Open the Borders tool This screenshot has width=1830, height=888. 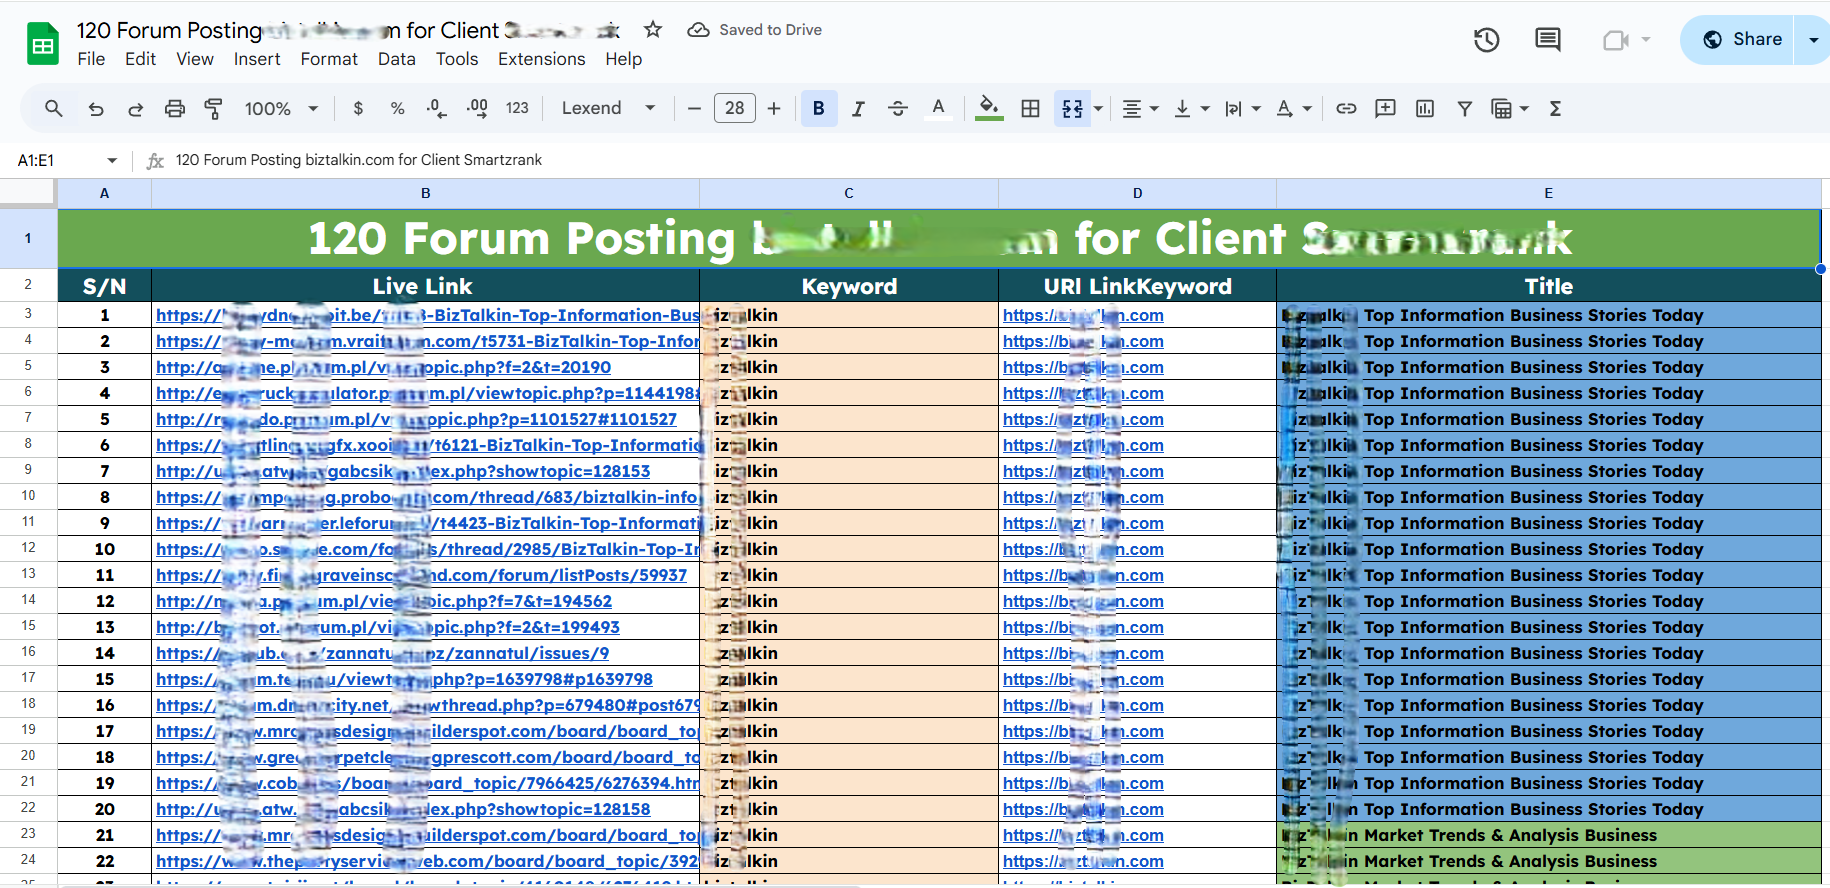(x=1030, y=109)
